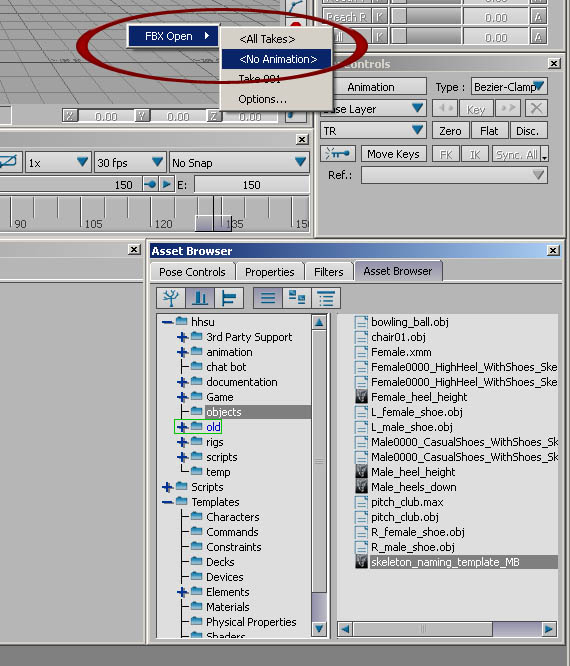Toggle the IK button

pos(474,154)
